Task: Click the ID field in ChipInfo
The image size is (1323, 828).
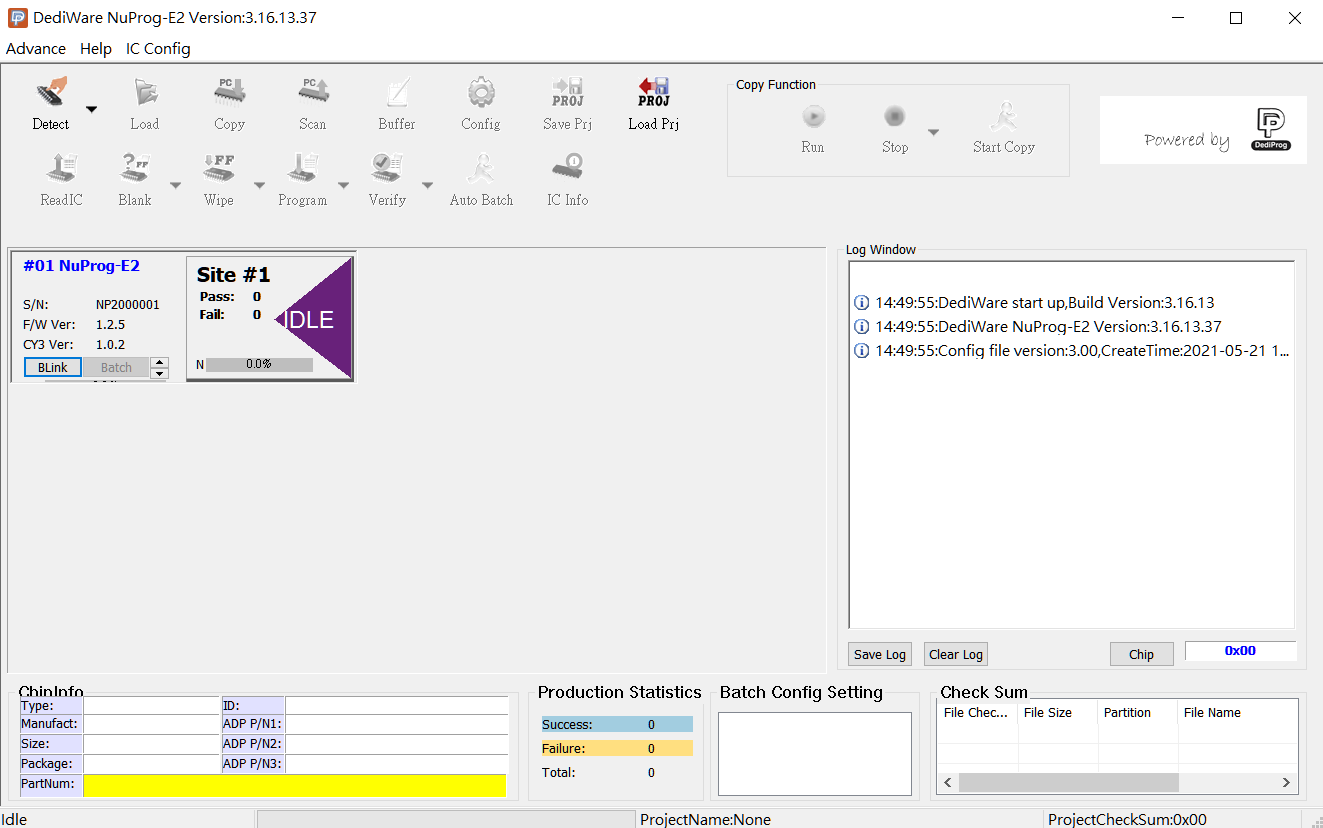Action: (396, 705)
